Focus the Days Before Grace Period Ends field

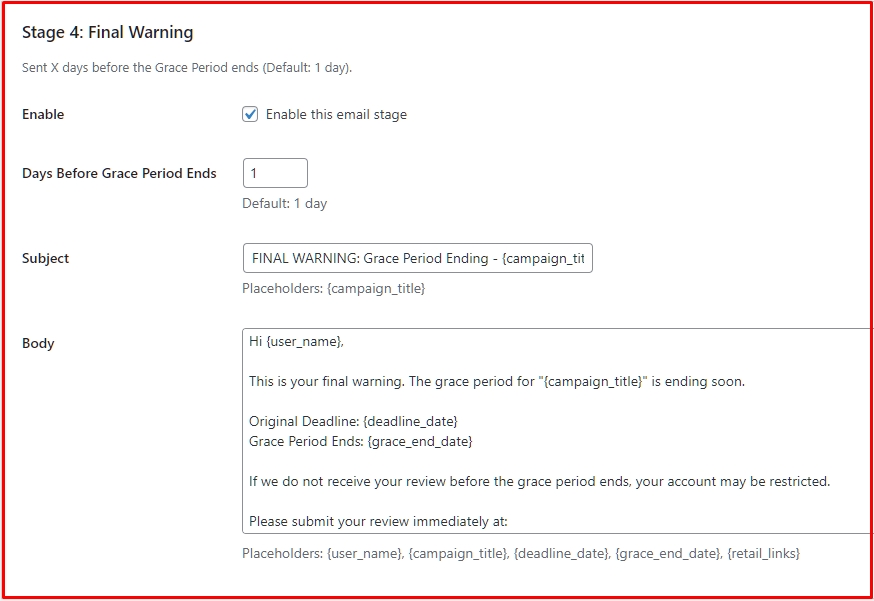[275, 173]
